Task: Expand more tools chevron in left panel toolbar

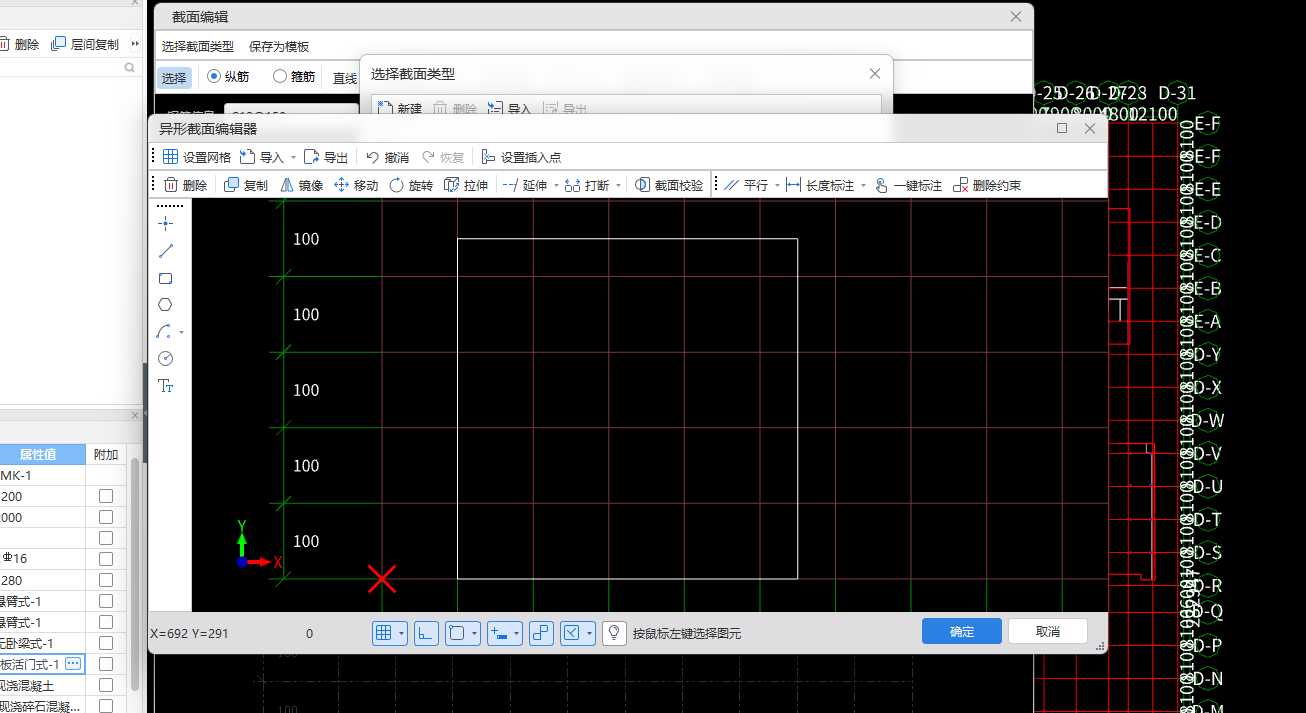Action: tap(135, 44)
